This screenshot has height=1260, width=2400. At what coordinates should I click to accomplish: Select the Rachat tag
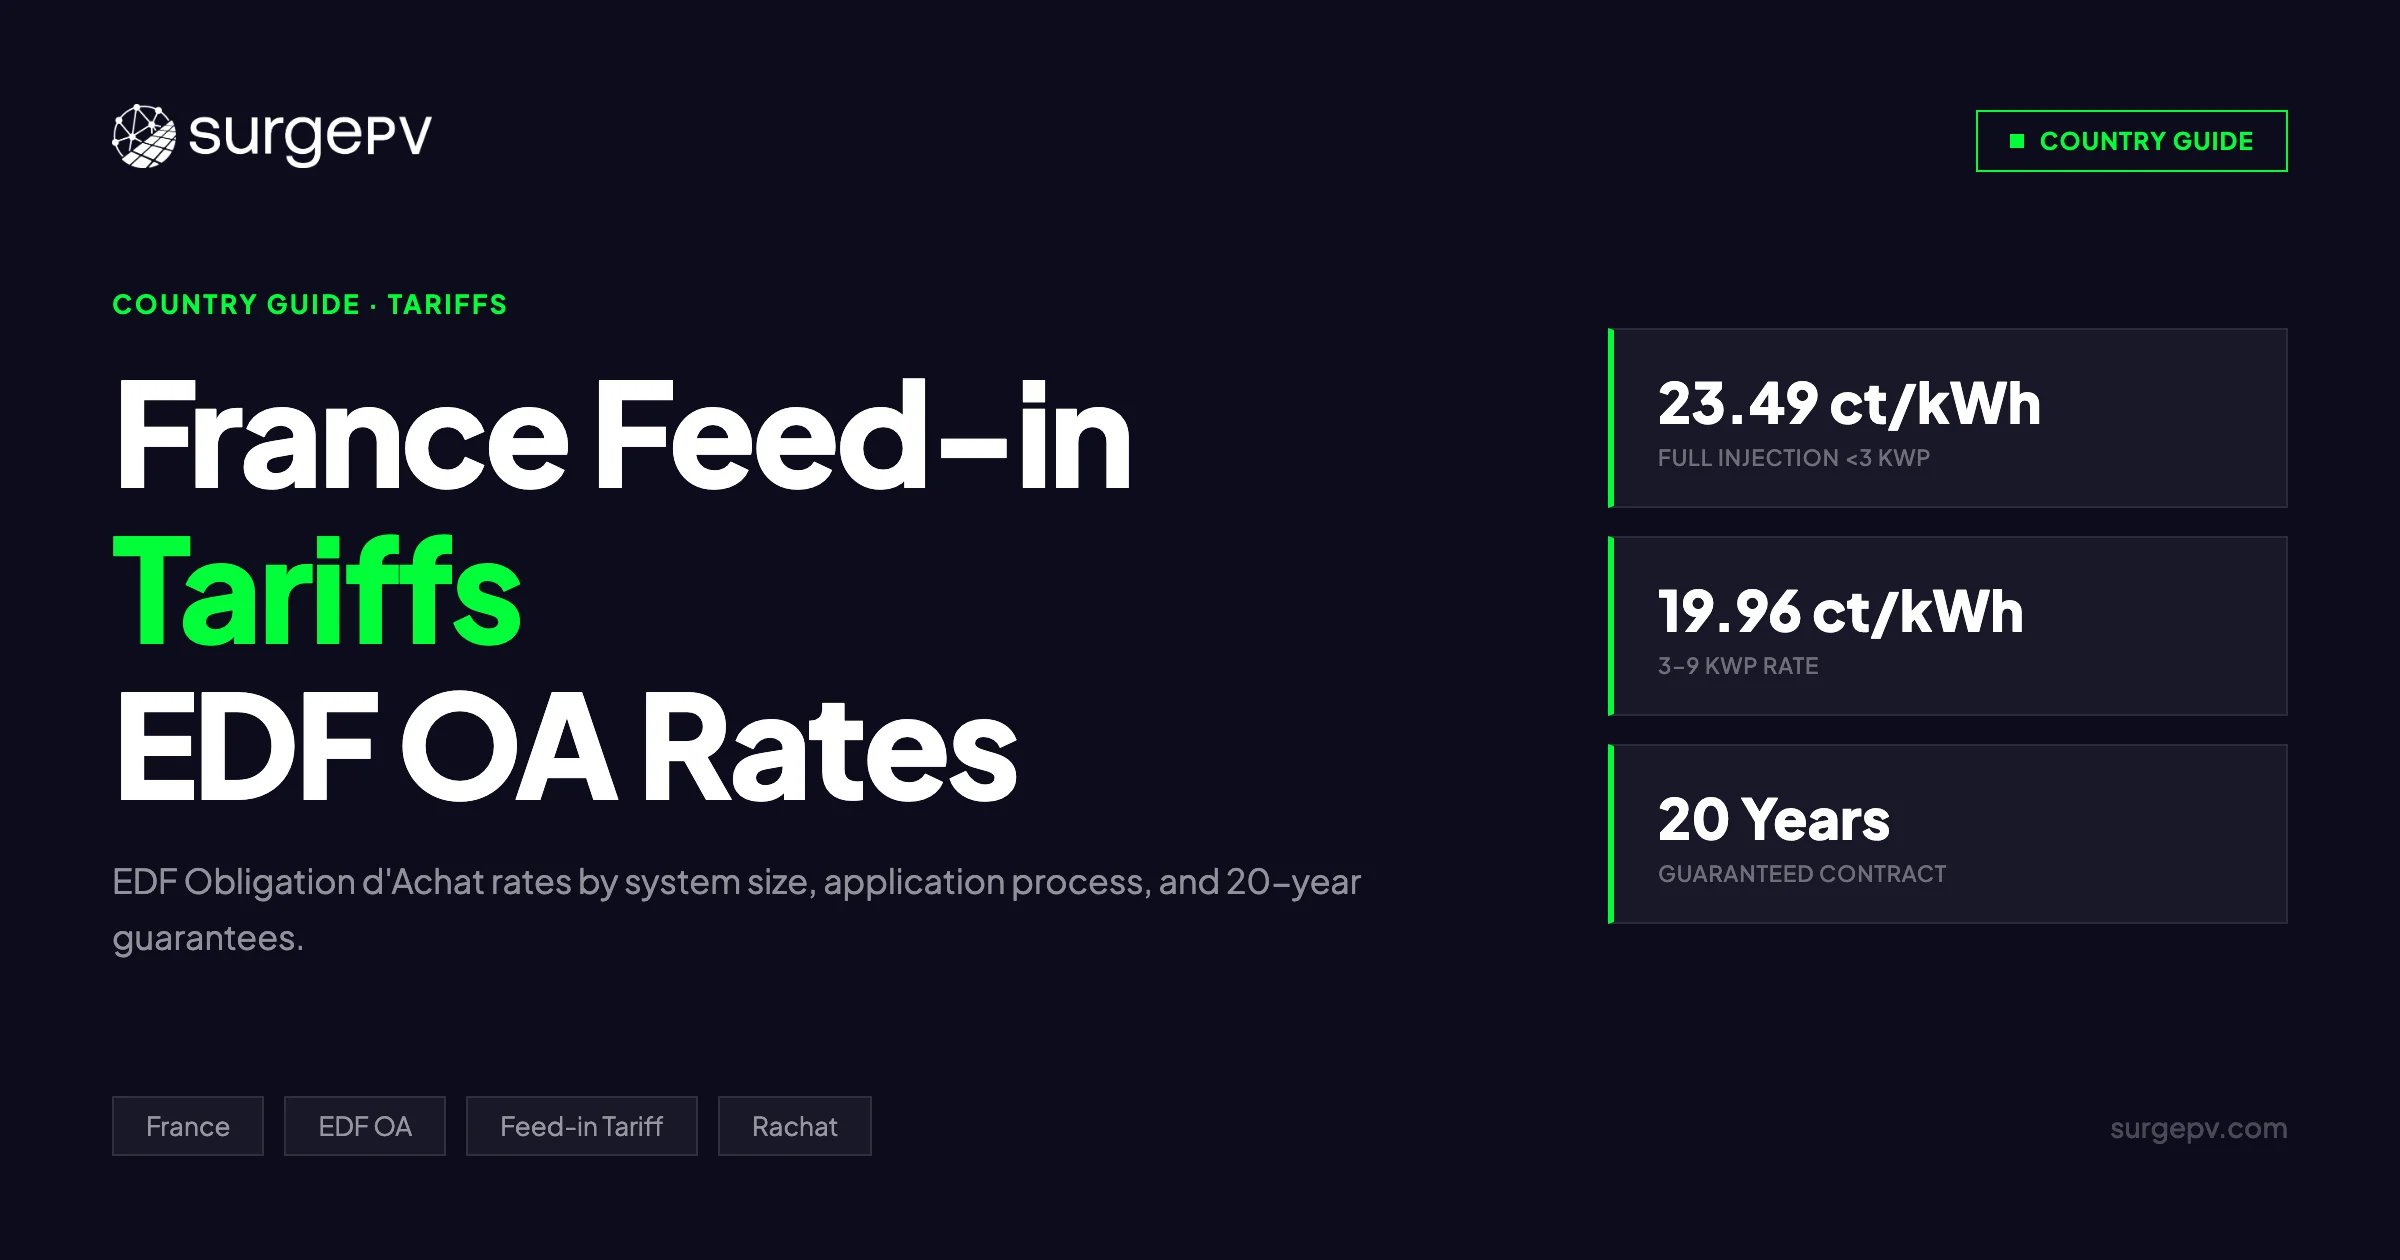pos(794,1126)
